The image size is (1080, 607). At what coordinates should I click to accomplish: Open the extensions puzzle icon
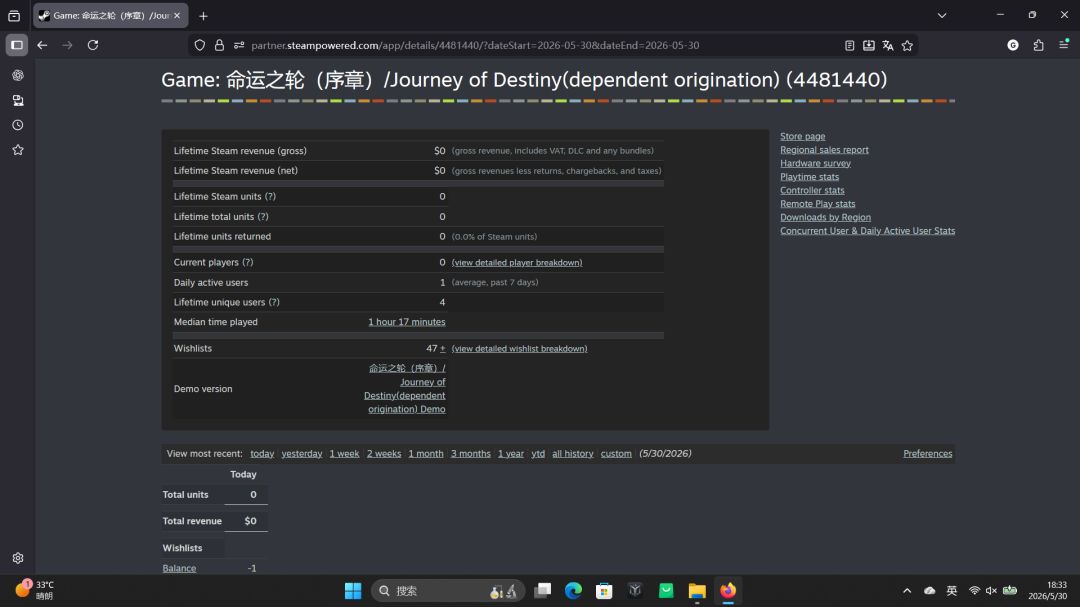(x=1038, y=45)
